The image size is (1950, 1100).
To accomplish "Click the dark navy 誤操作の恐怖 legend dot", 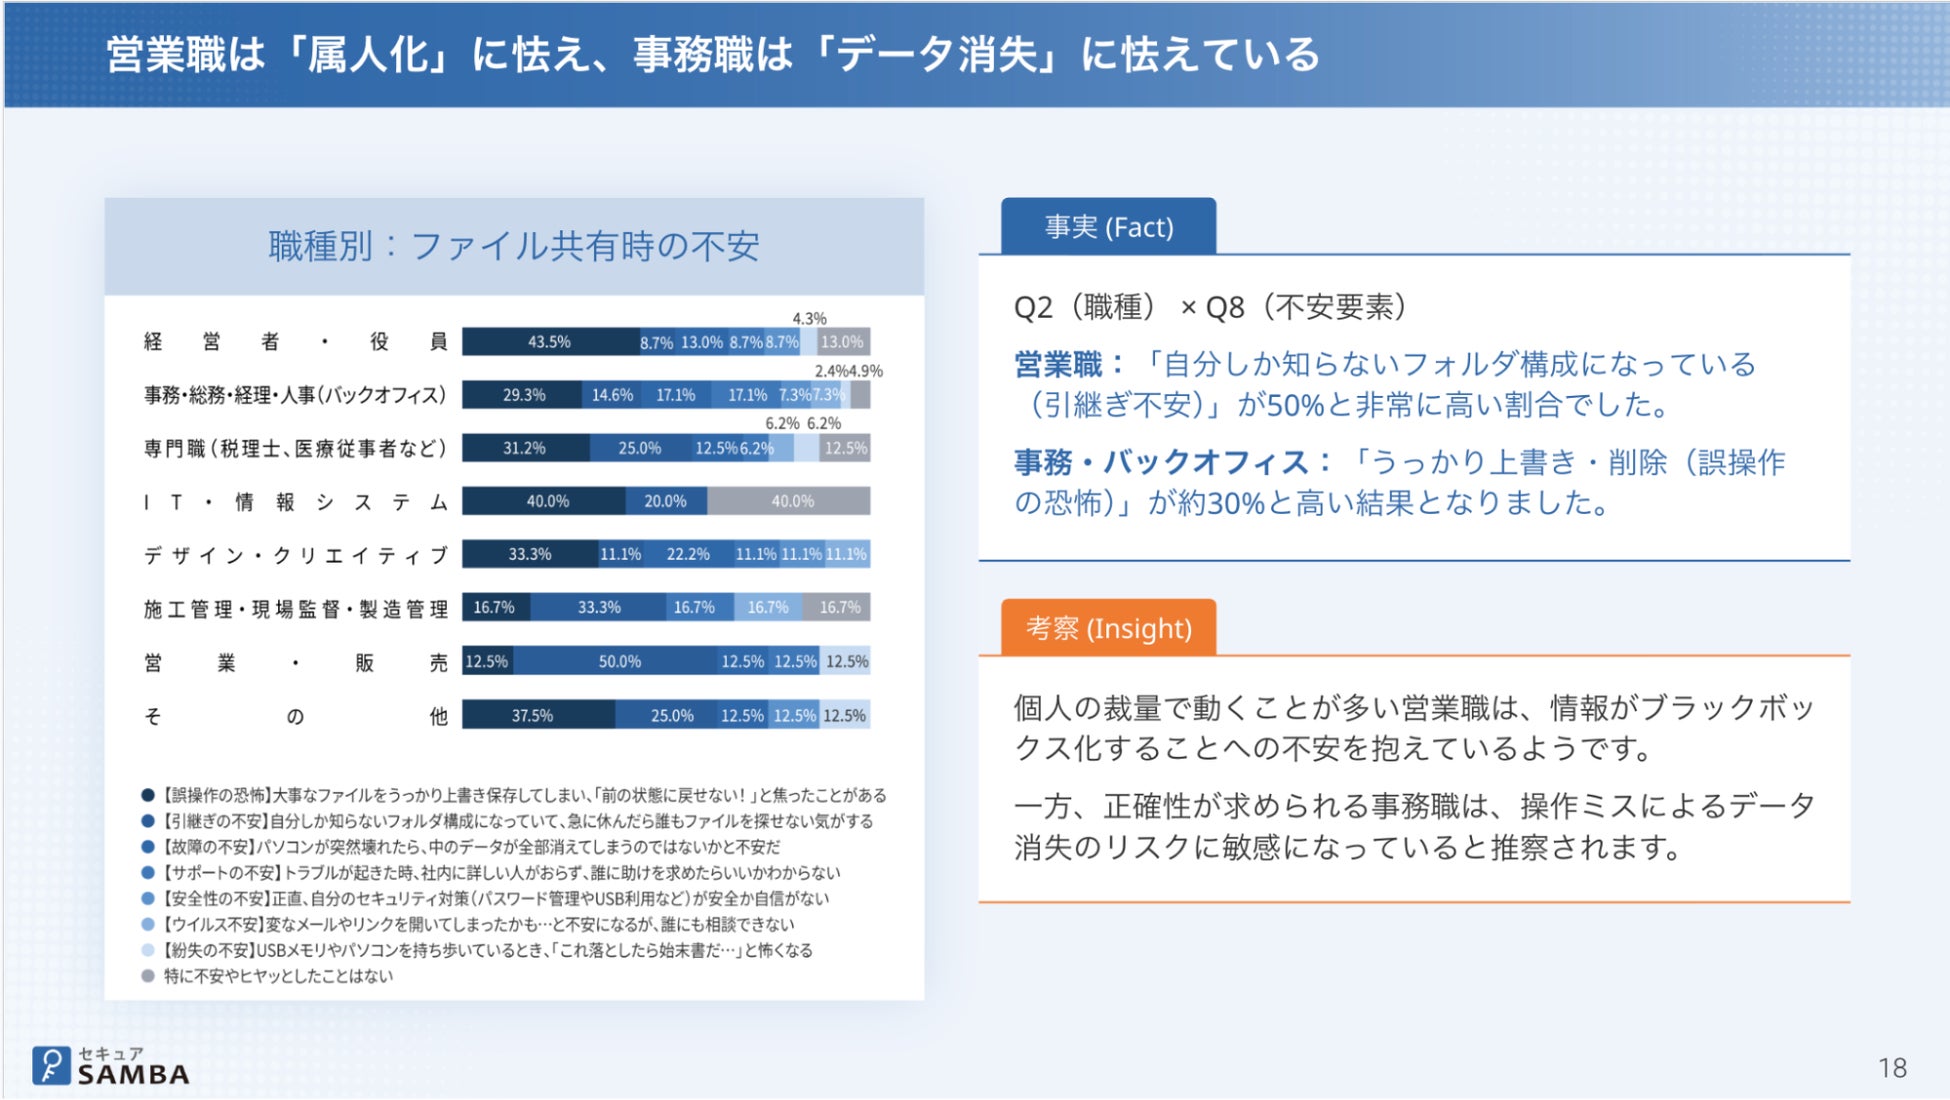I will (148, 795).
